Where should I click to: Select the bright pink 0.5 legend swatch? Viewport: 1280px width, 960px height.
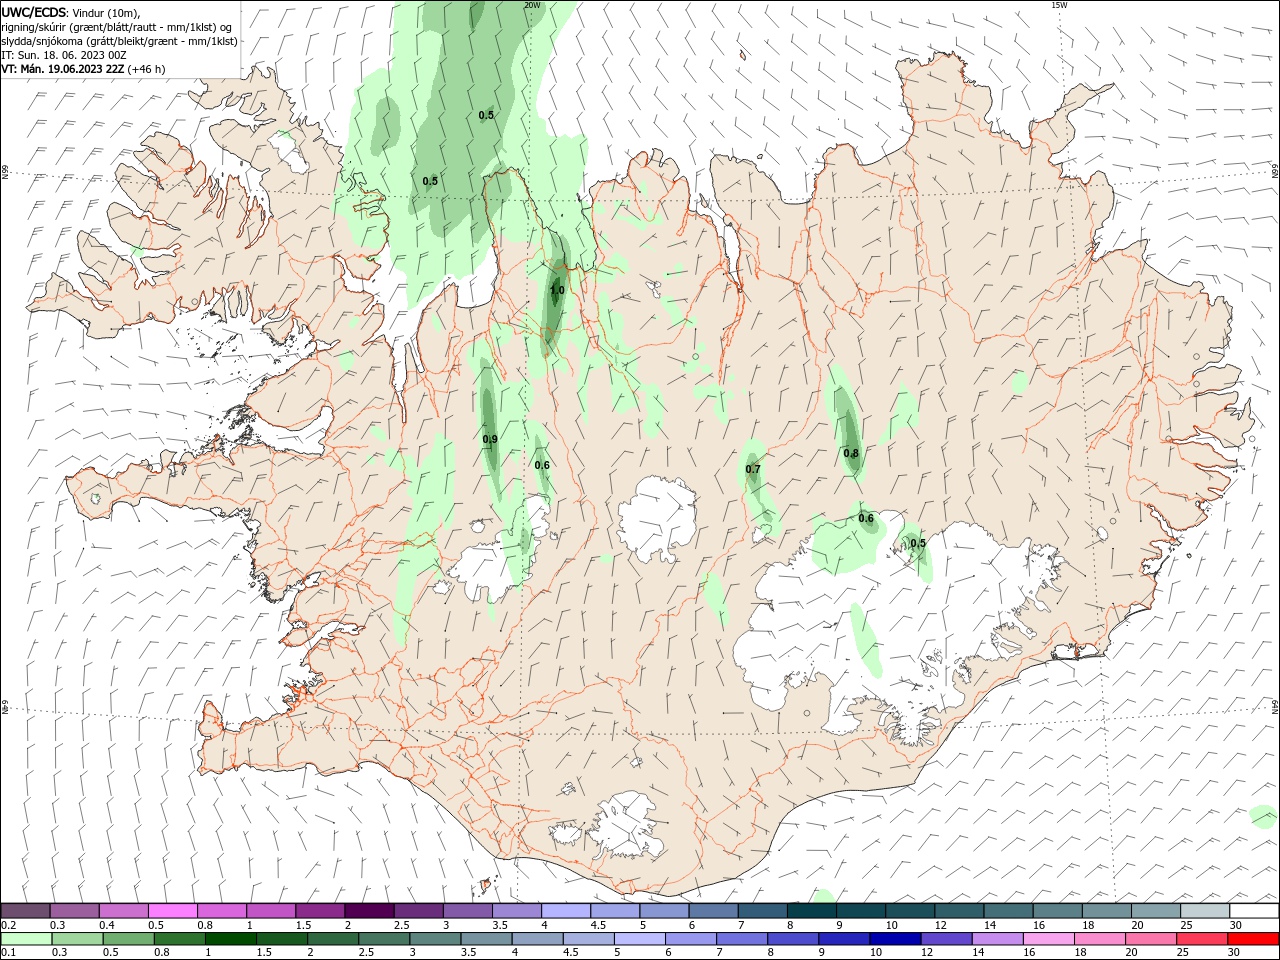(x=173, y=911)
